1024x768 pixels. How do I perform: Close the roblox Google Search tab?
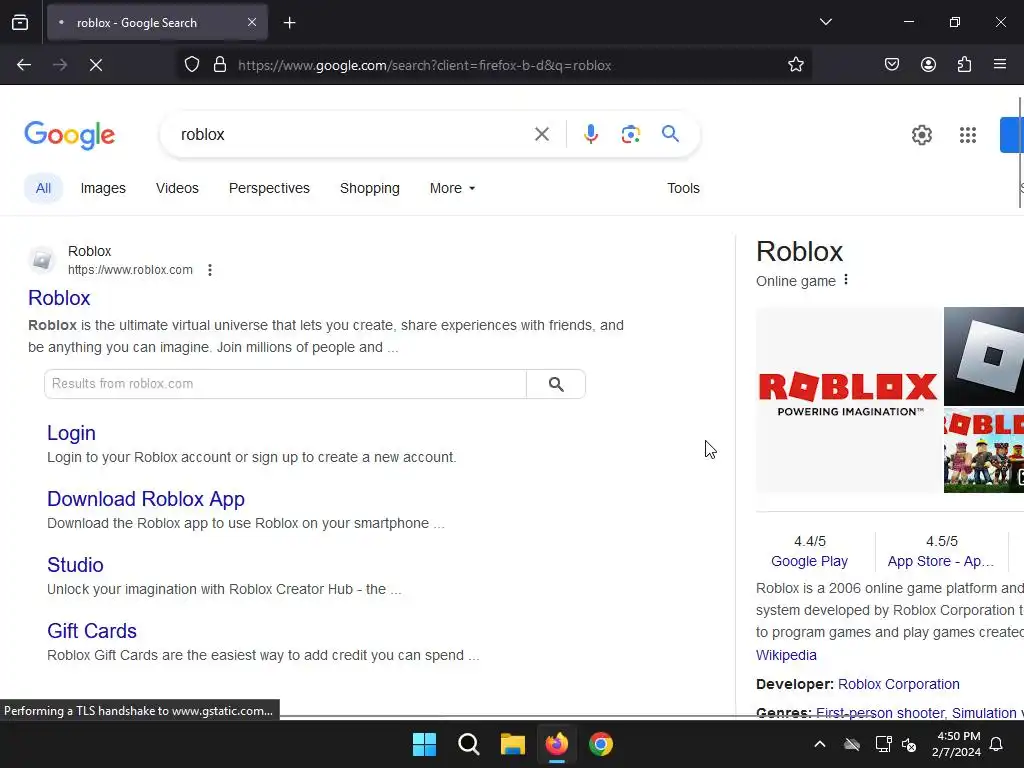tap(252, 22)
